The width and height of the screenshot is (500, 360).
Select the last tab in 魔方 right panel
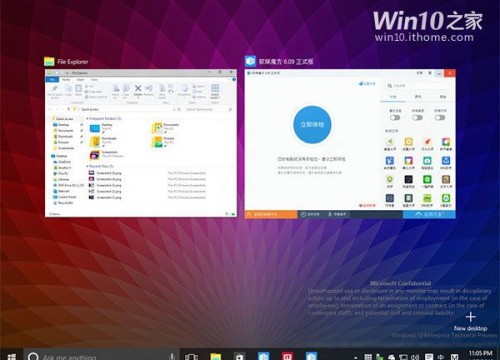[443, 97]
